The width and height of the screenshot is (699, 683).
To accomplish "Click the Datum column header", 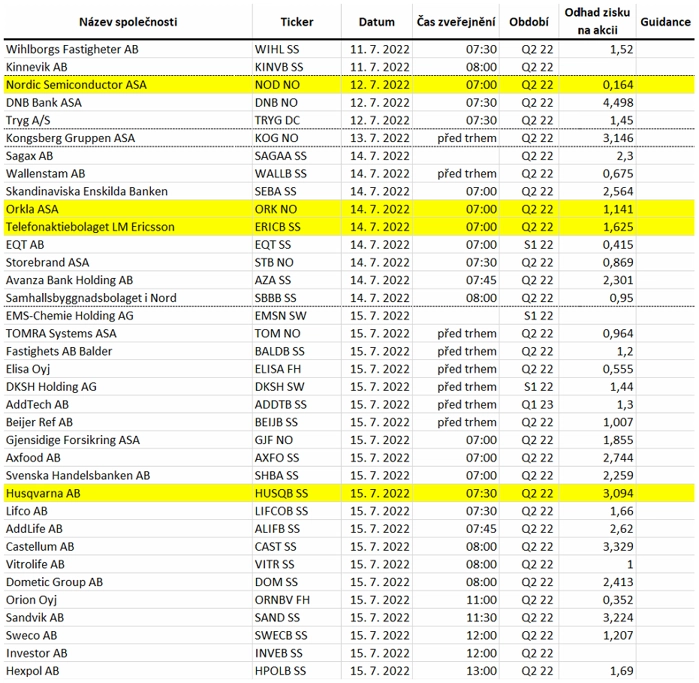I will click(x=377, y=22).
